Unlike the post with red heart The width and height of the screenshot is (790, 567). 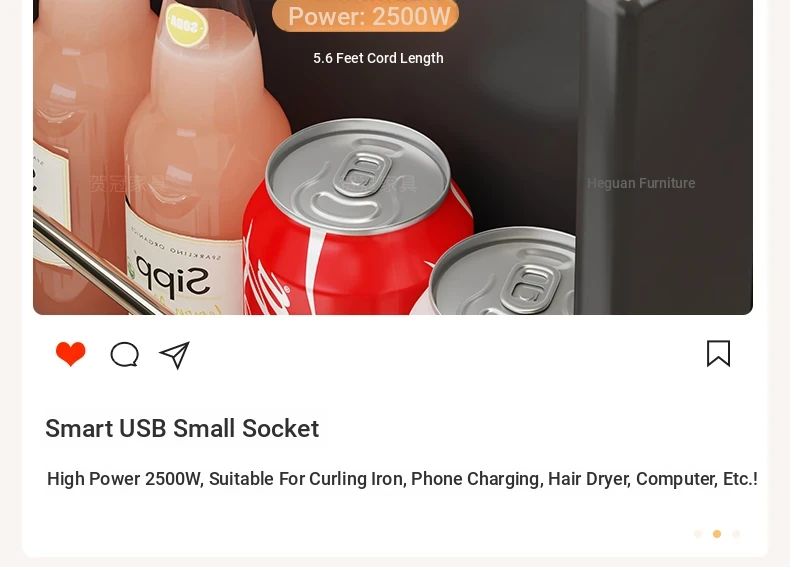click(x=71, y=354)
